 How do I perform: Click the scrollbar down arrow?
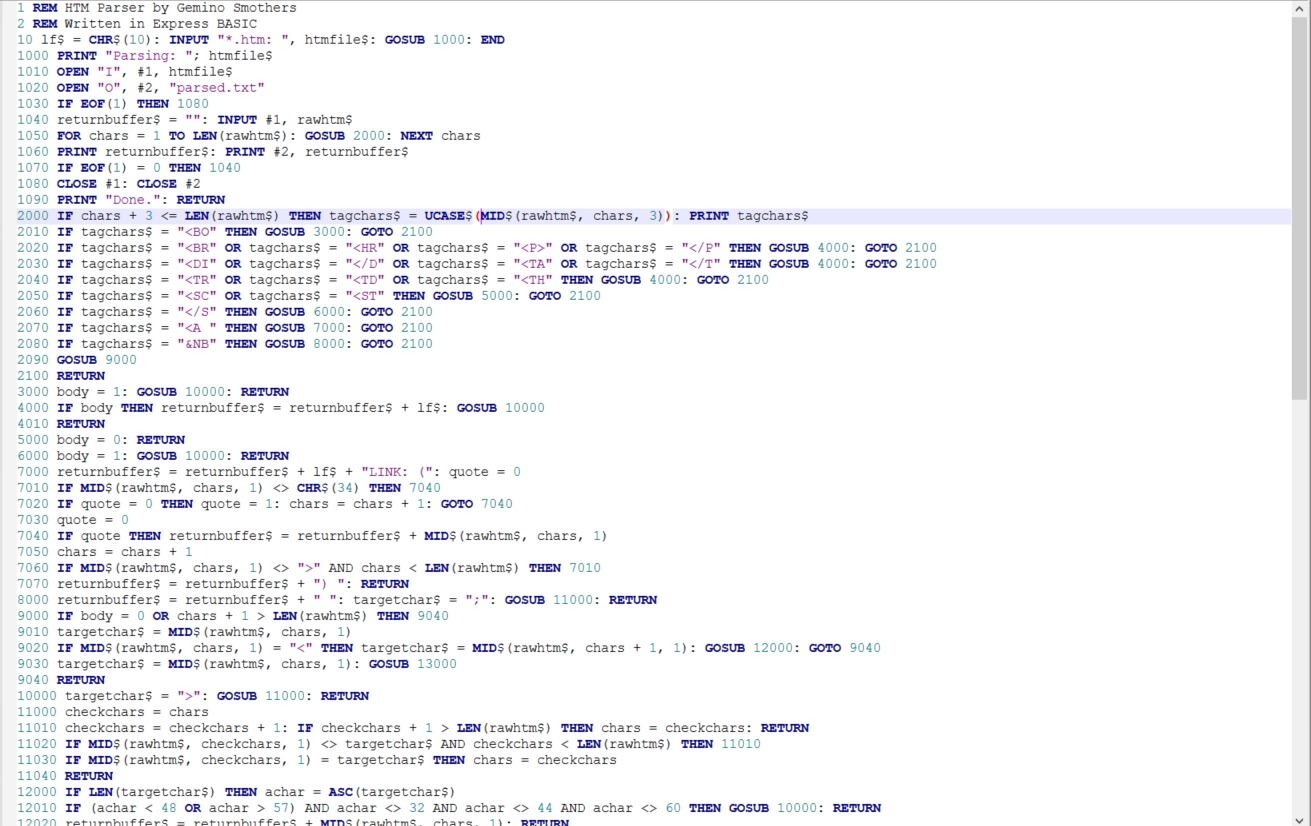point(1300,818)
